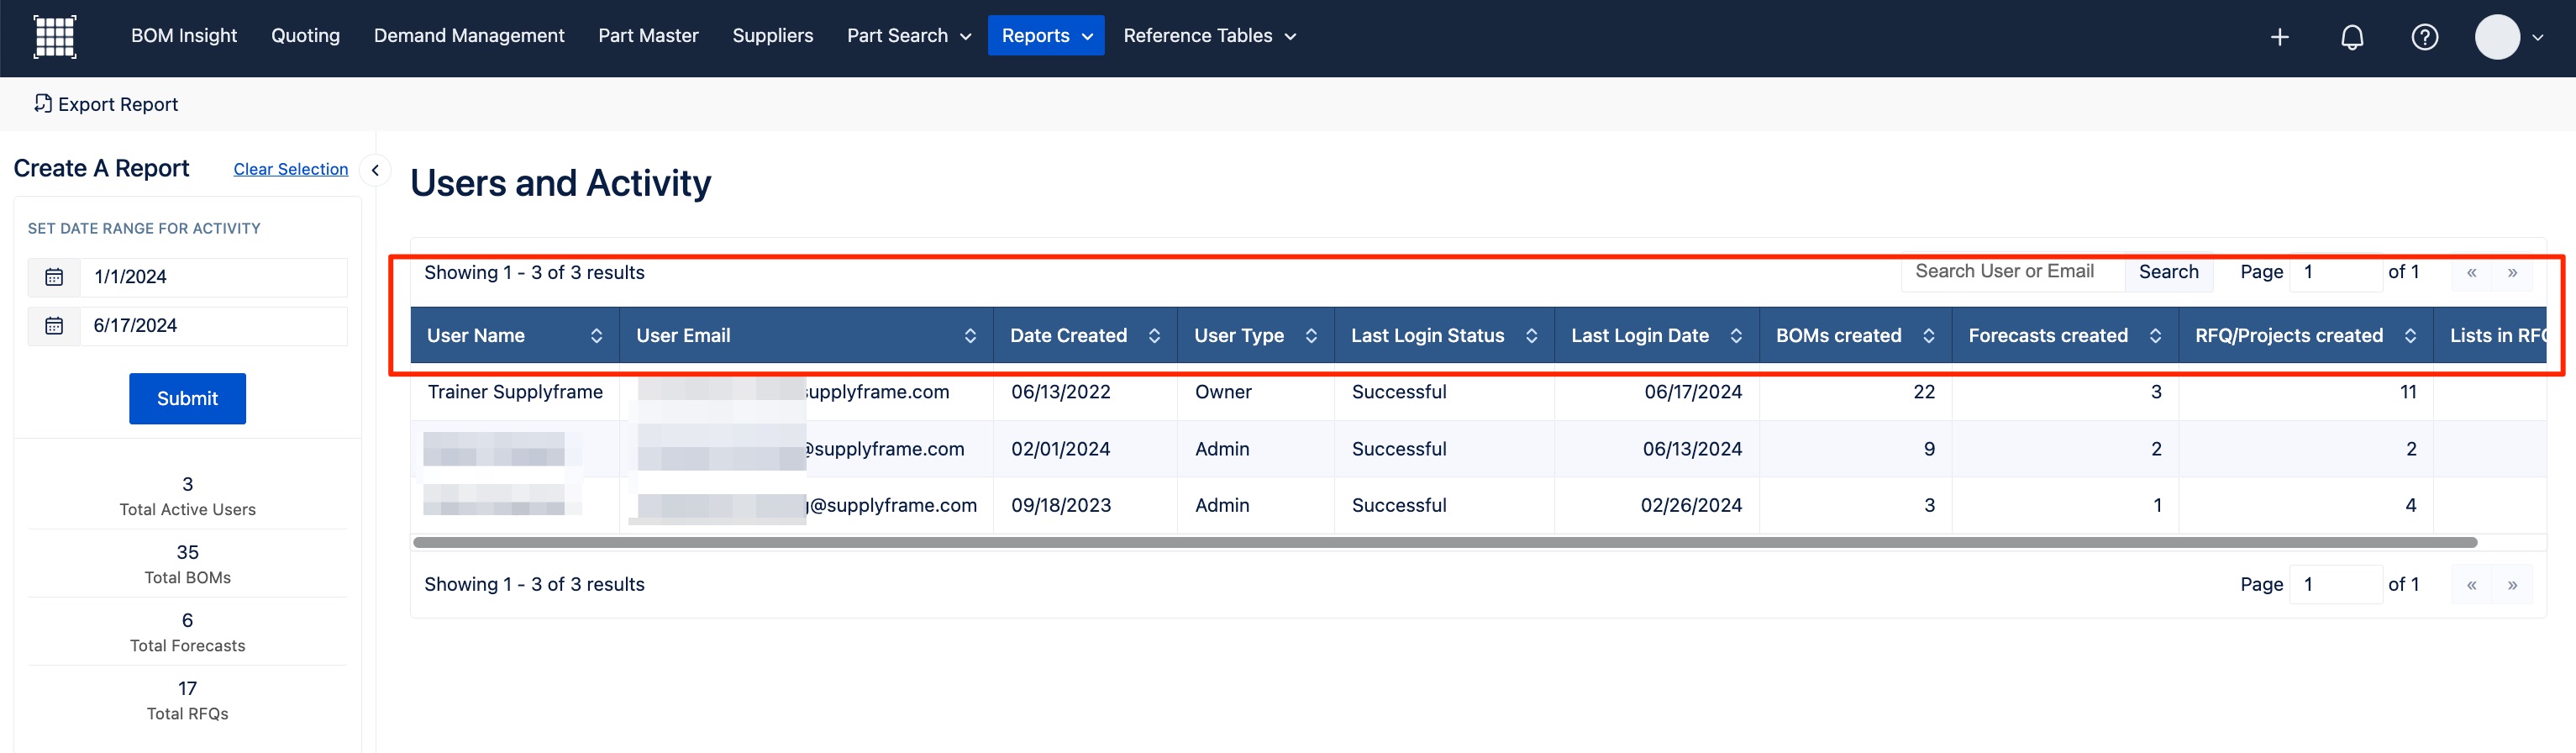
Task: Go to previous page, top pagination
Action: click(x=2471, y=273)
